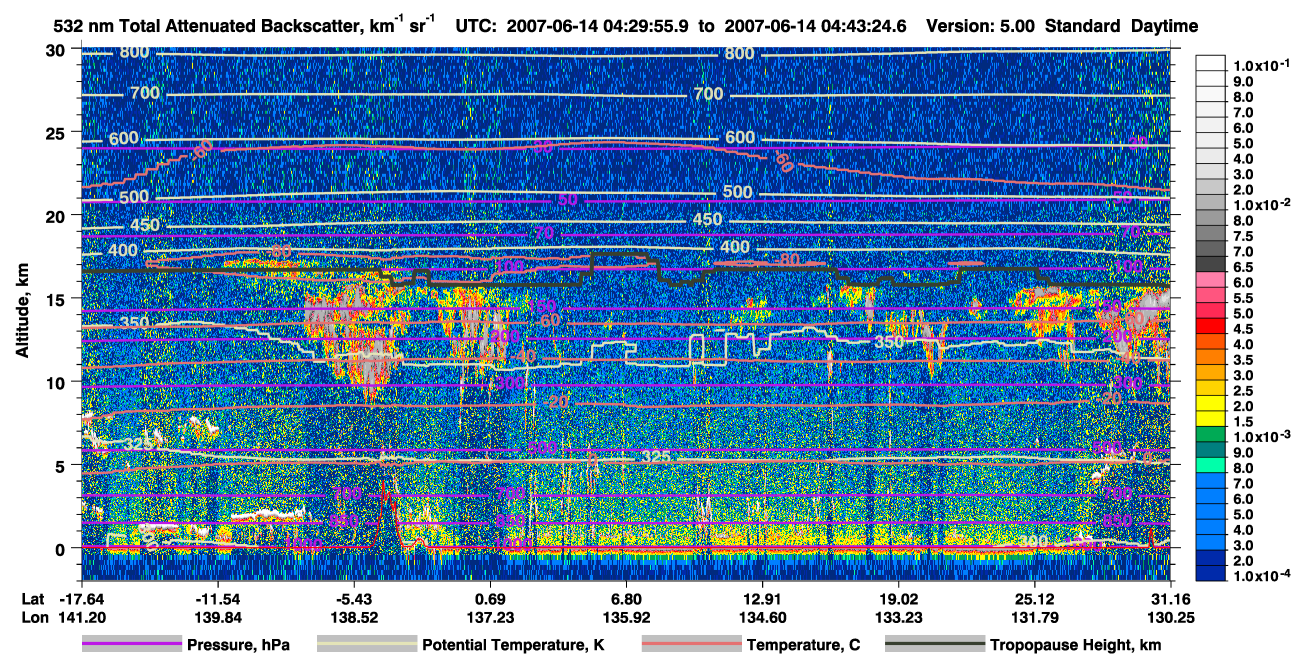Click longitude value 139.84
Image resolution: width=1300 pixels, height=667 pixels.
coord(218,617)
